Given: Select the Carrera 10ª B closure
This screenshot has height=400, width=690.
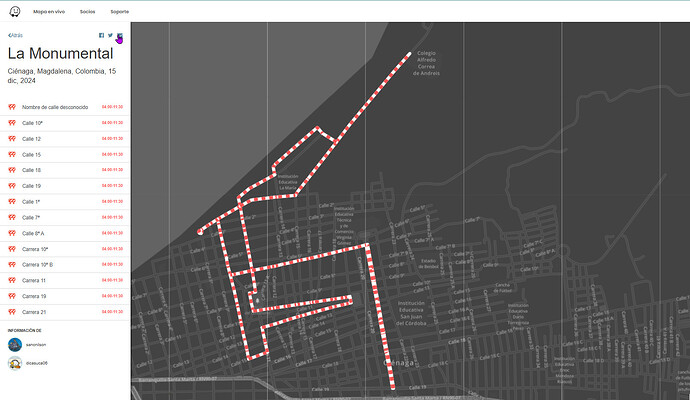Looking at the screenshot, I should [x=38, y=265].
